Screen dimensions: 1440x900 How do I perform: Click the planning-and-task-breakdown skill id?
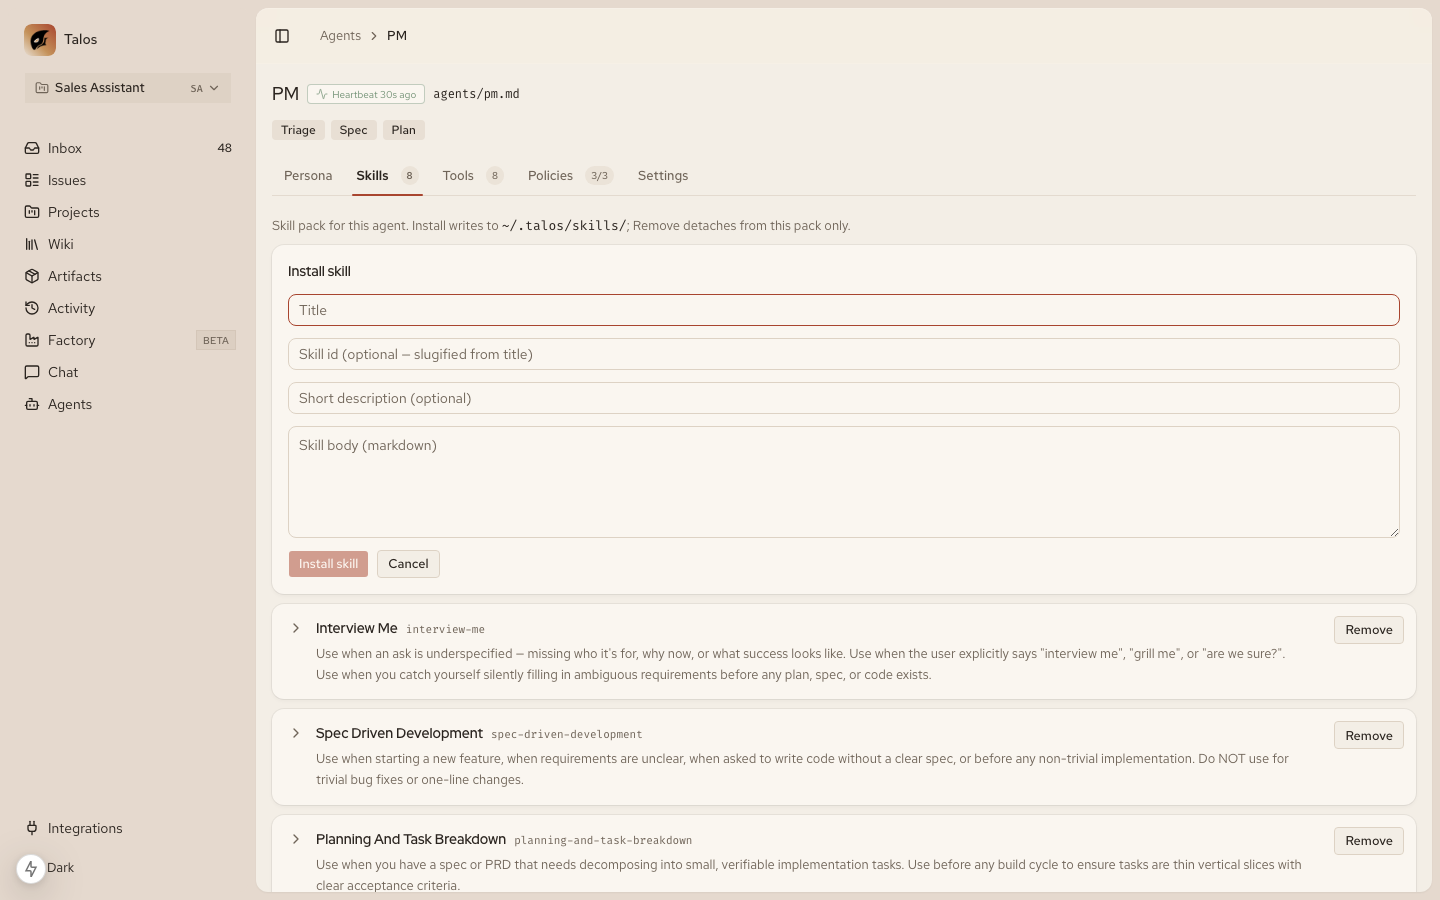point(603,840)
